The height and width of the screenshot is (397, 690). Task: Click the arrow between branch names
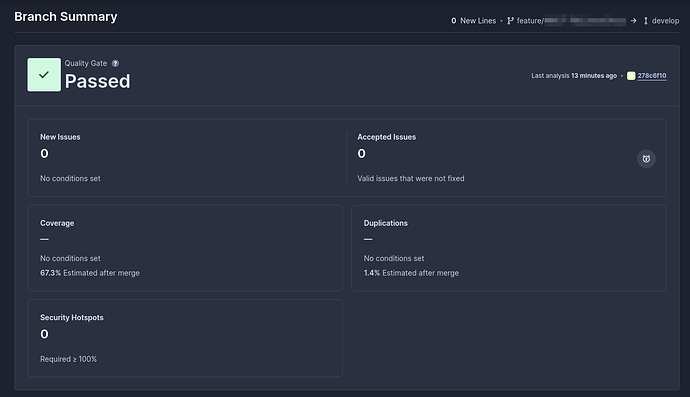[x=633, y=21]
